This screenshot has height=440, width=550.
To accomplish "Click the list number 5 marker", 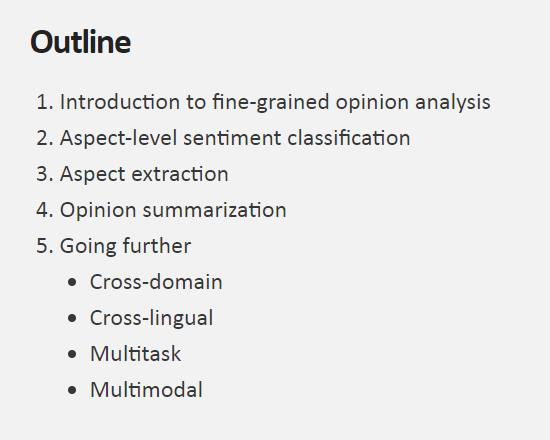I will coord(45,246).
